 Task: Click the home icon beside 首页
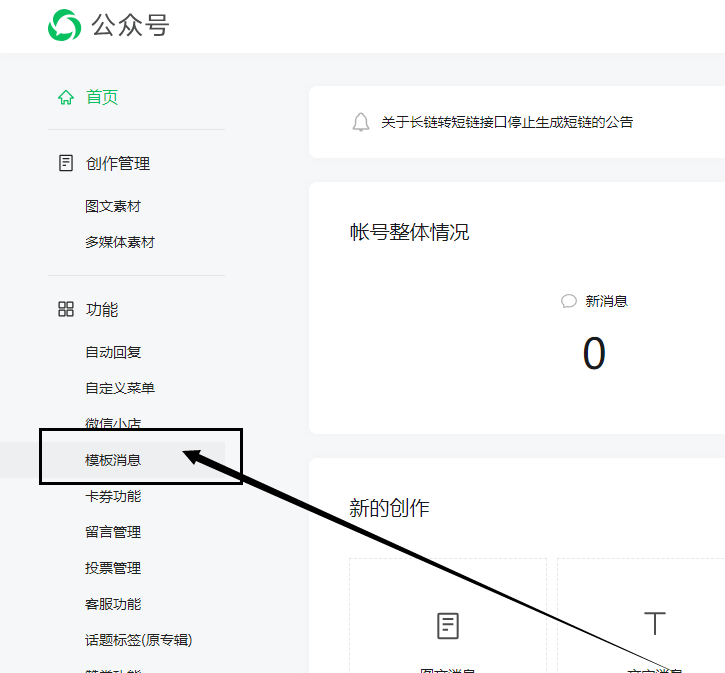66,98
